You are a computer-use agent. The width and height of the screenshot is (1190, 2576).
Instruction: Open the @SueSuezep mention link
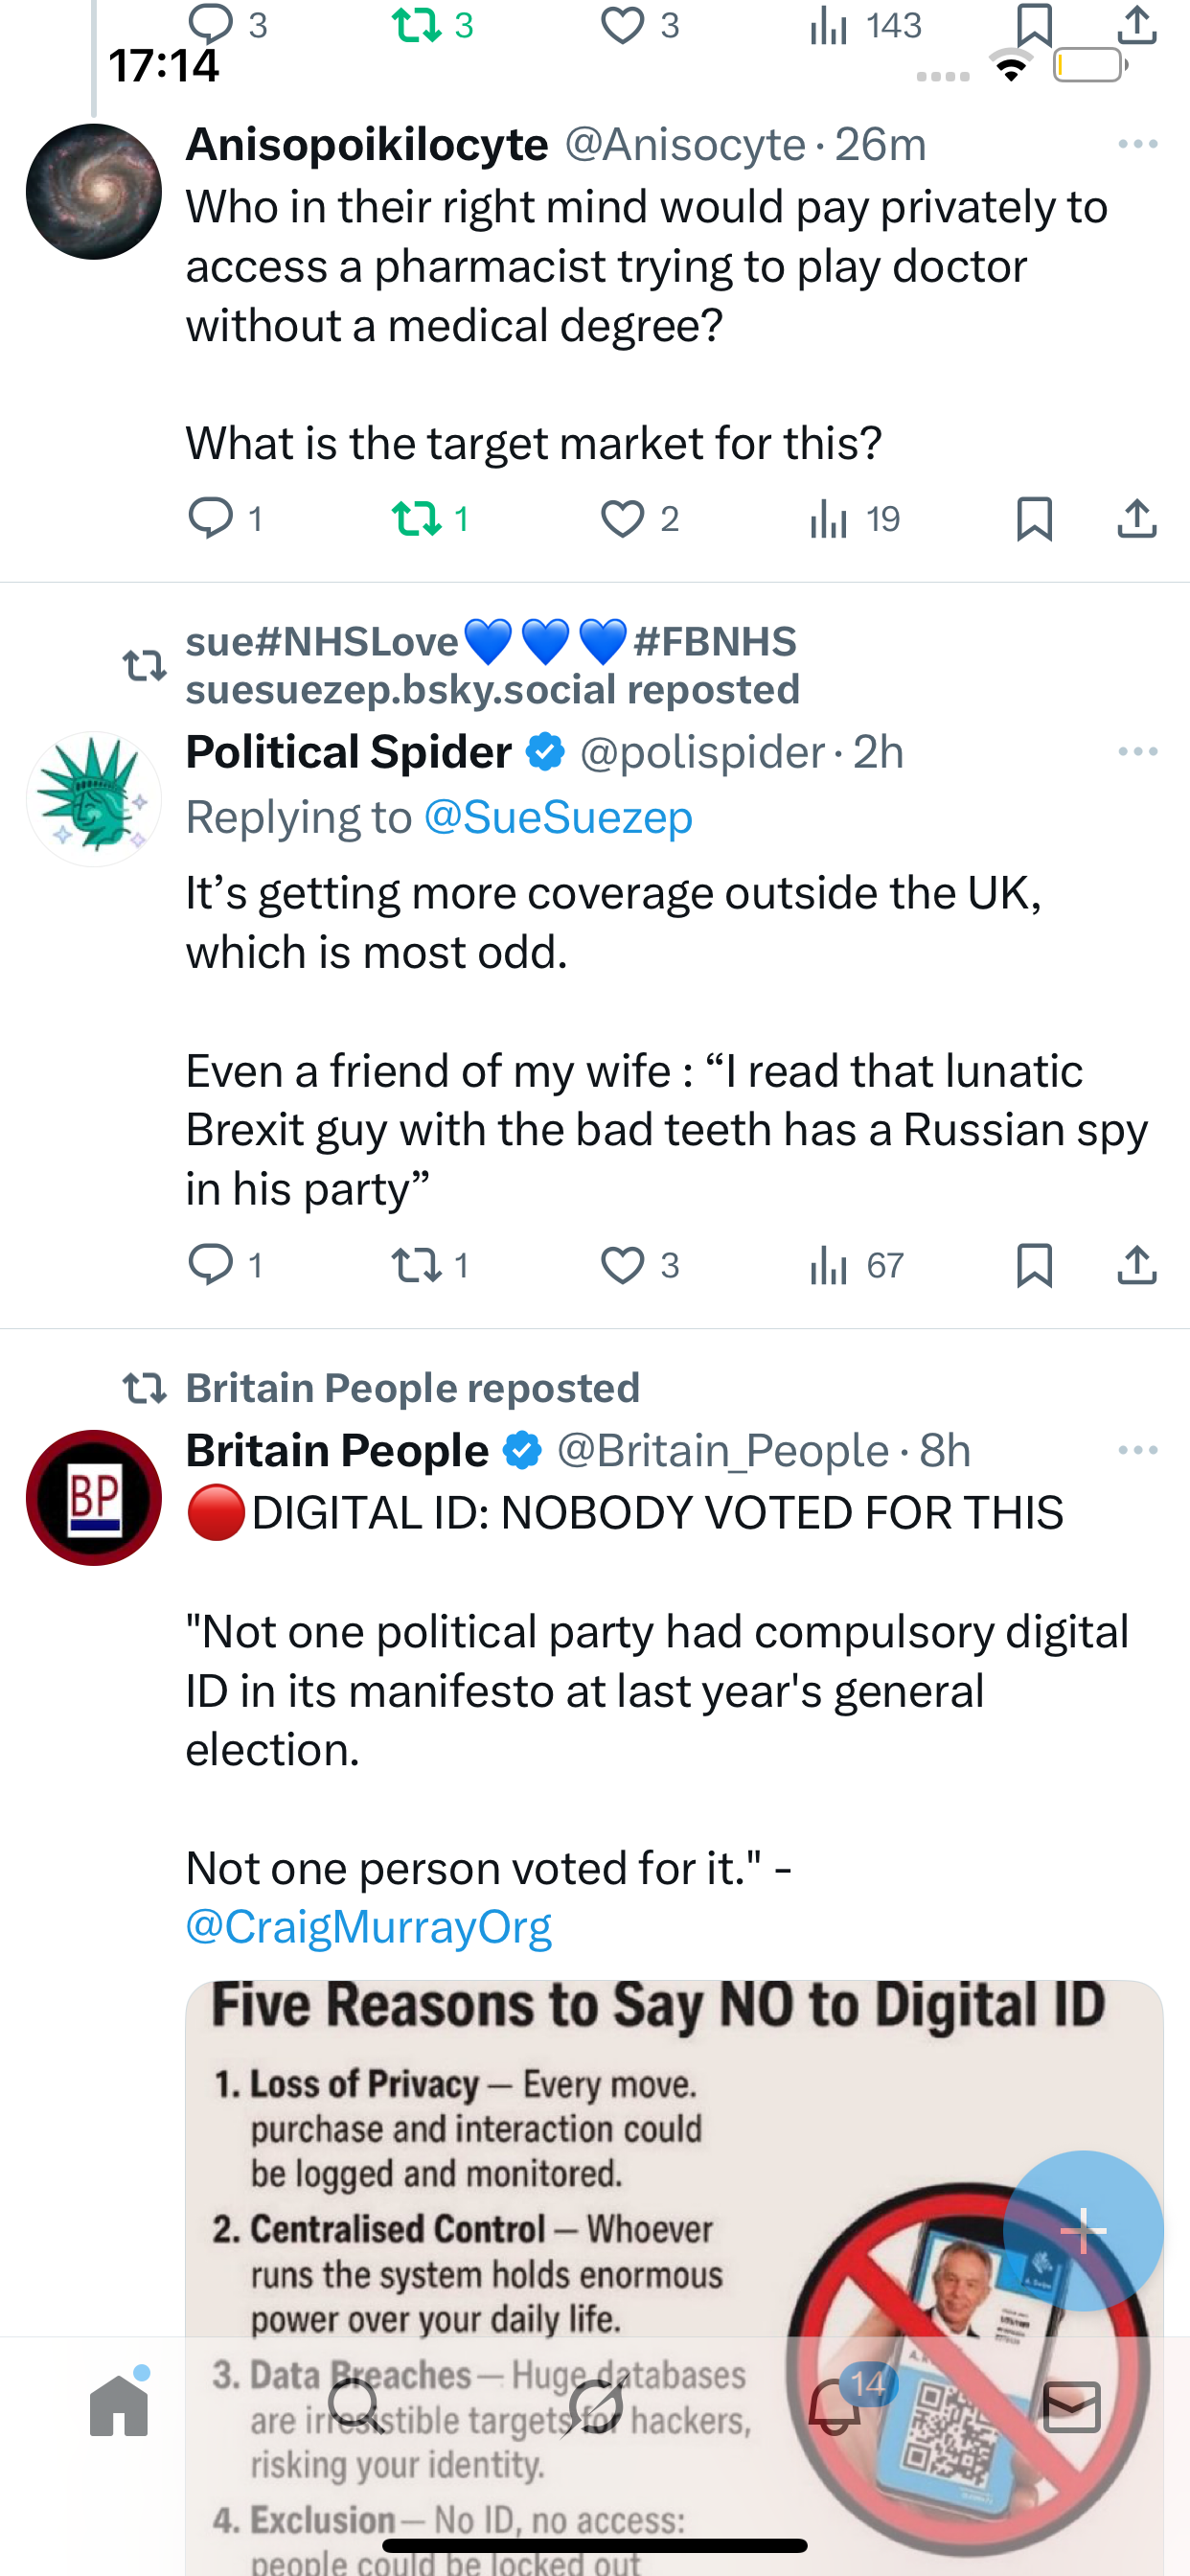pyautogui.click(x=558, y=817)
